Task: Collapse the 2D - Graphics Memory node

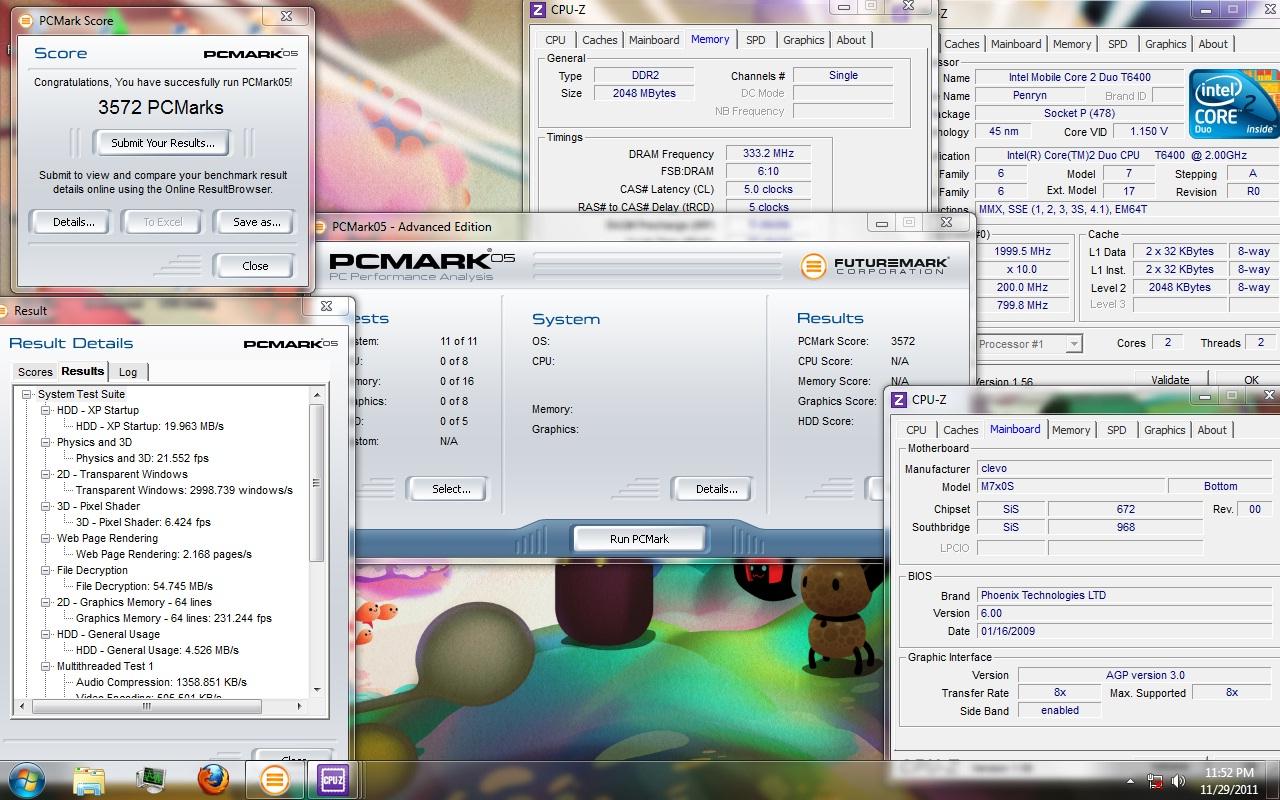Action: (x=46, y=602)
